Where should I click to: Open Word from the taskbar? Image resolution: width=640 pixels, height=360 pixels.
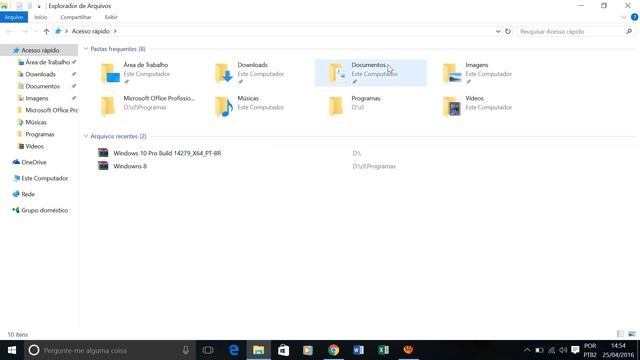(x=358, y=350)
